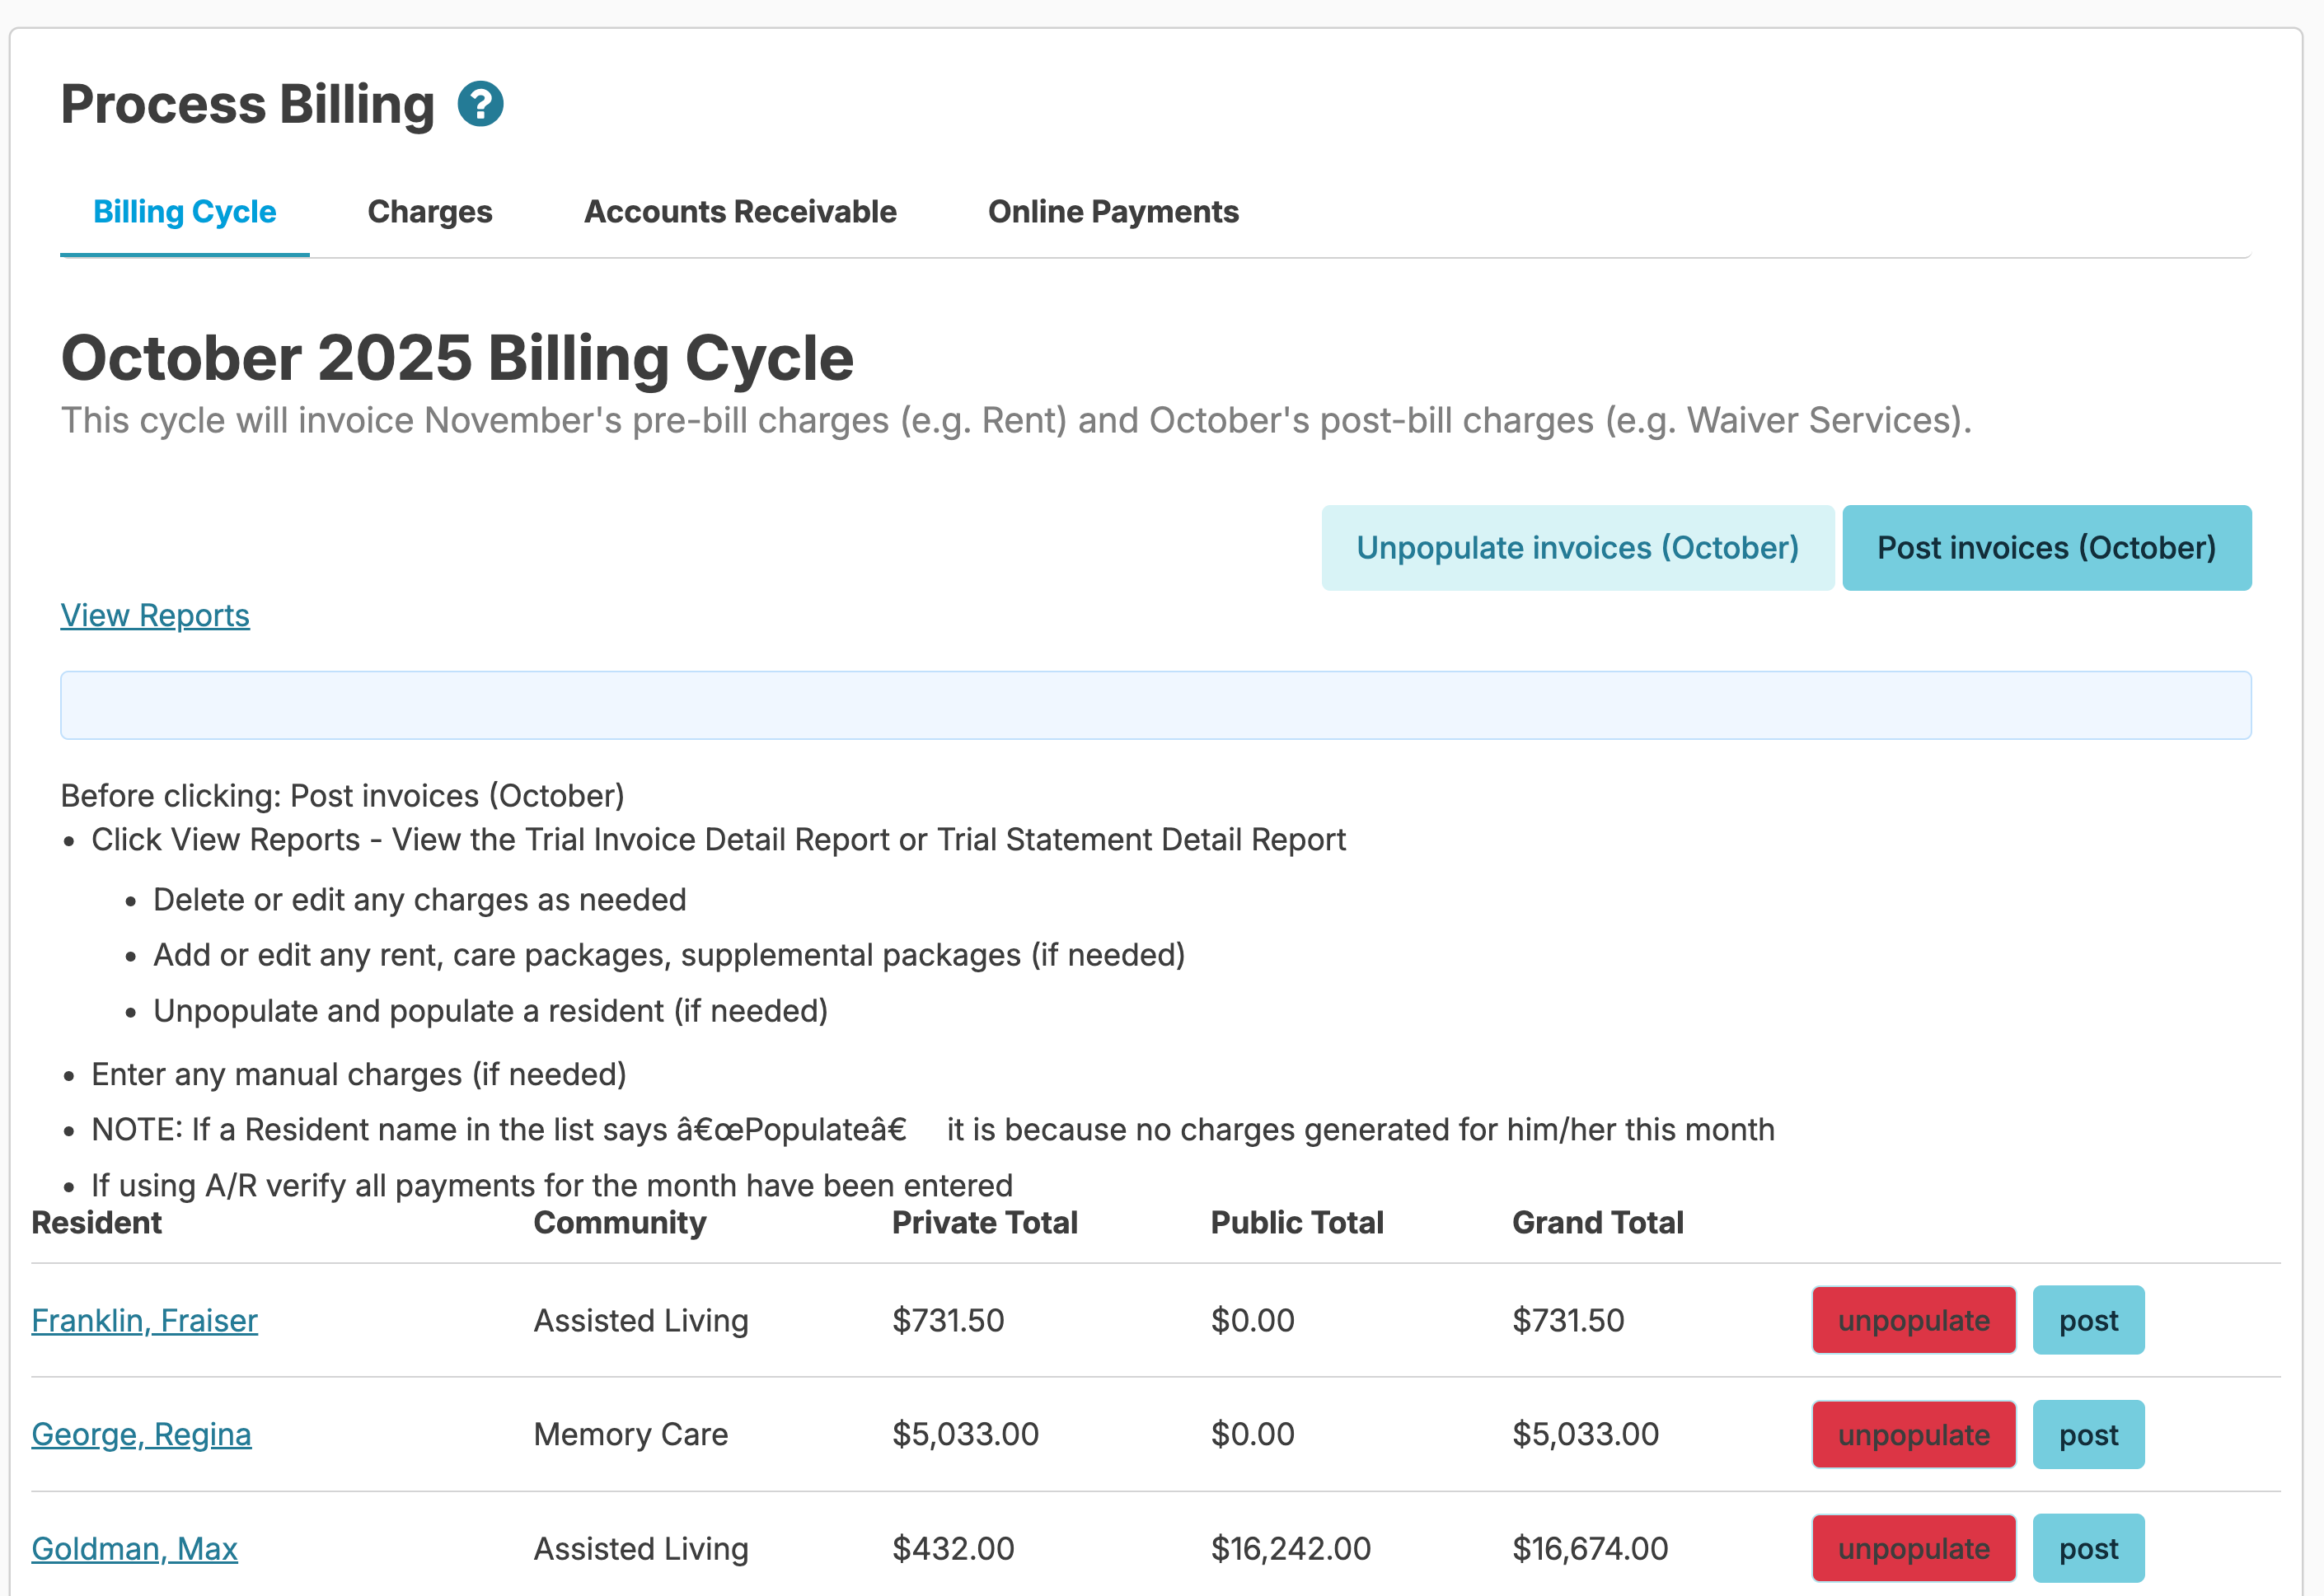Click Unpopulate invoices (October) button
2324x1596 pixels.
[1577, 548]
